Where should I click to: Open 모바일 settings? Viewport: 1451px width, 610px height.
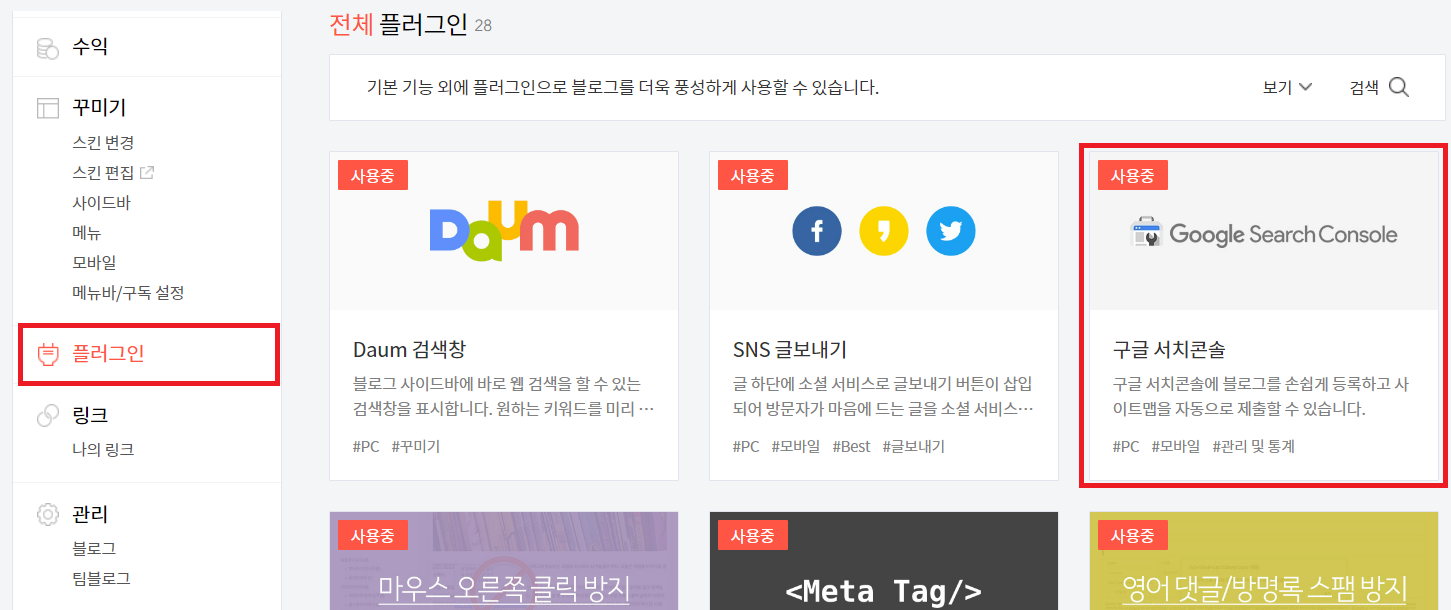(94, 263)
